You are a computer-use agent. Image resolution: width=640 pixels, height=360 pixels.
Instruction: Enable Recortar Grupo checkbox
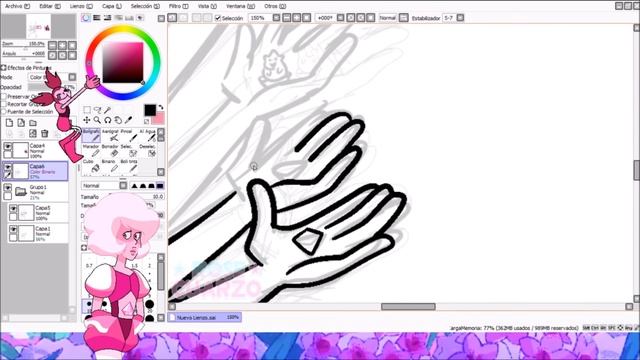[x=4, y=104]
